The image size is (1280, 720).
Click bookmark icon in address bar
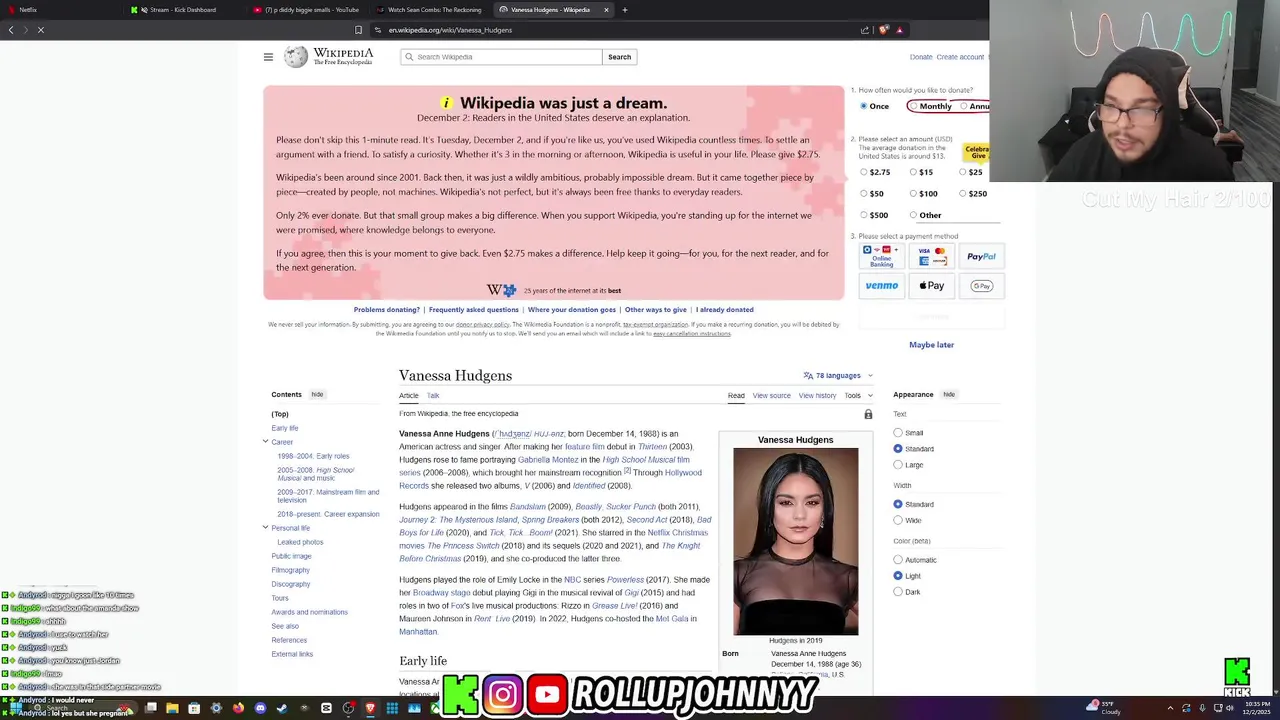tap(358, 30)
